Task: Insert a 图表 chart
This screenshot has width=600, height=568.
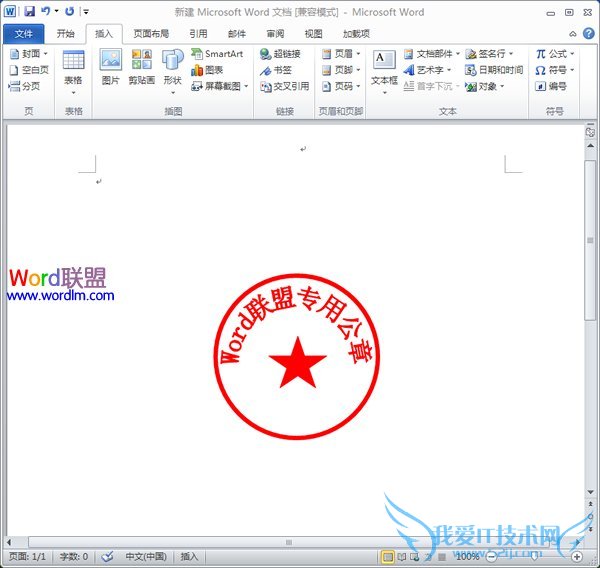Action: pyautogui.click(x=207, y=70)
